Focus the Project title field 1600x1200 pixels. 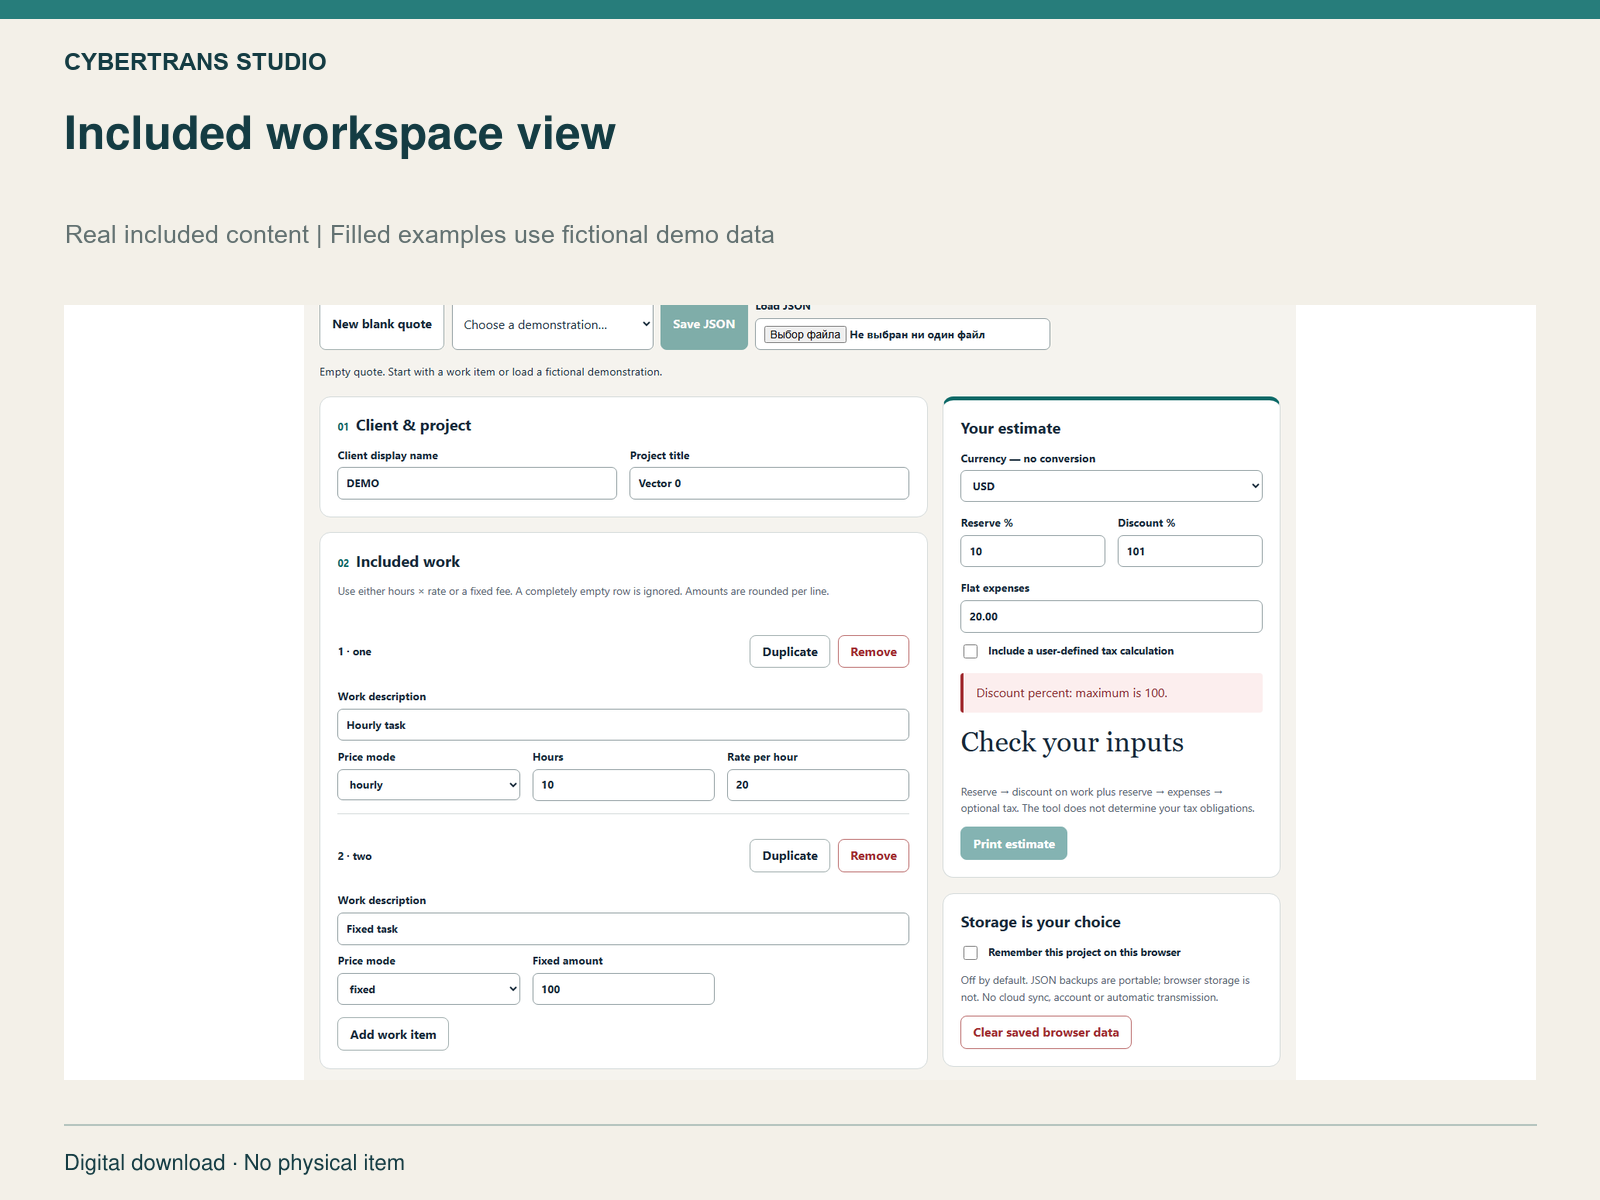769,483
